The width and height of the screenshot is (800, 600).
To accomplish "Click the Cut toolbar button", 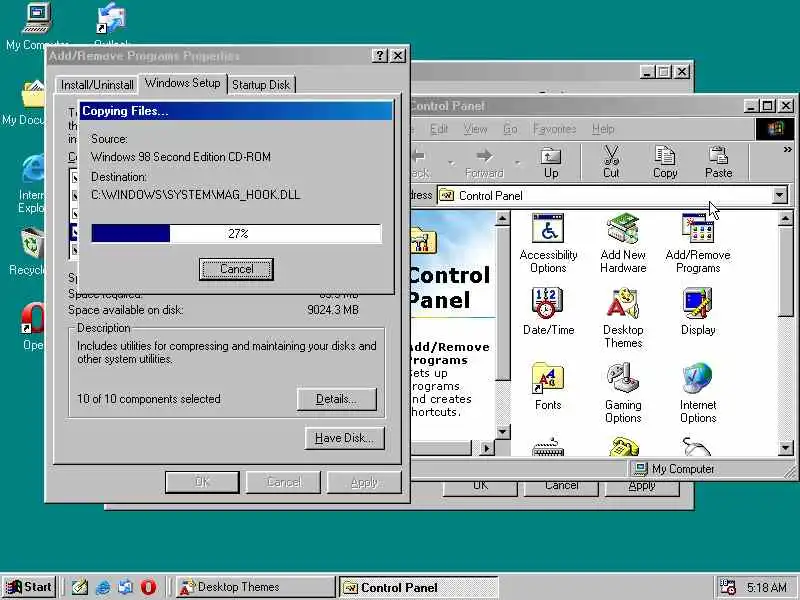I will coord(611,163).
